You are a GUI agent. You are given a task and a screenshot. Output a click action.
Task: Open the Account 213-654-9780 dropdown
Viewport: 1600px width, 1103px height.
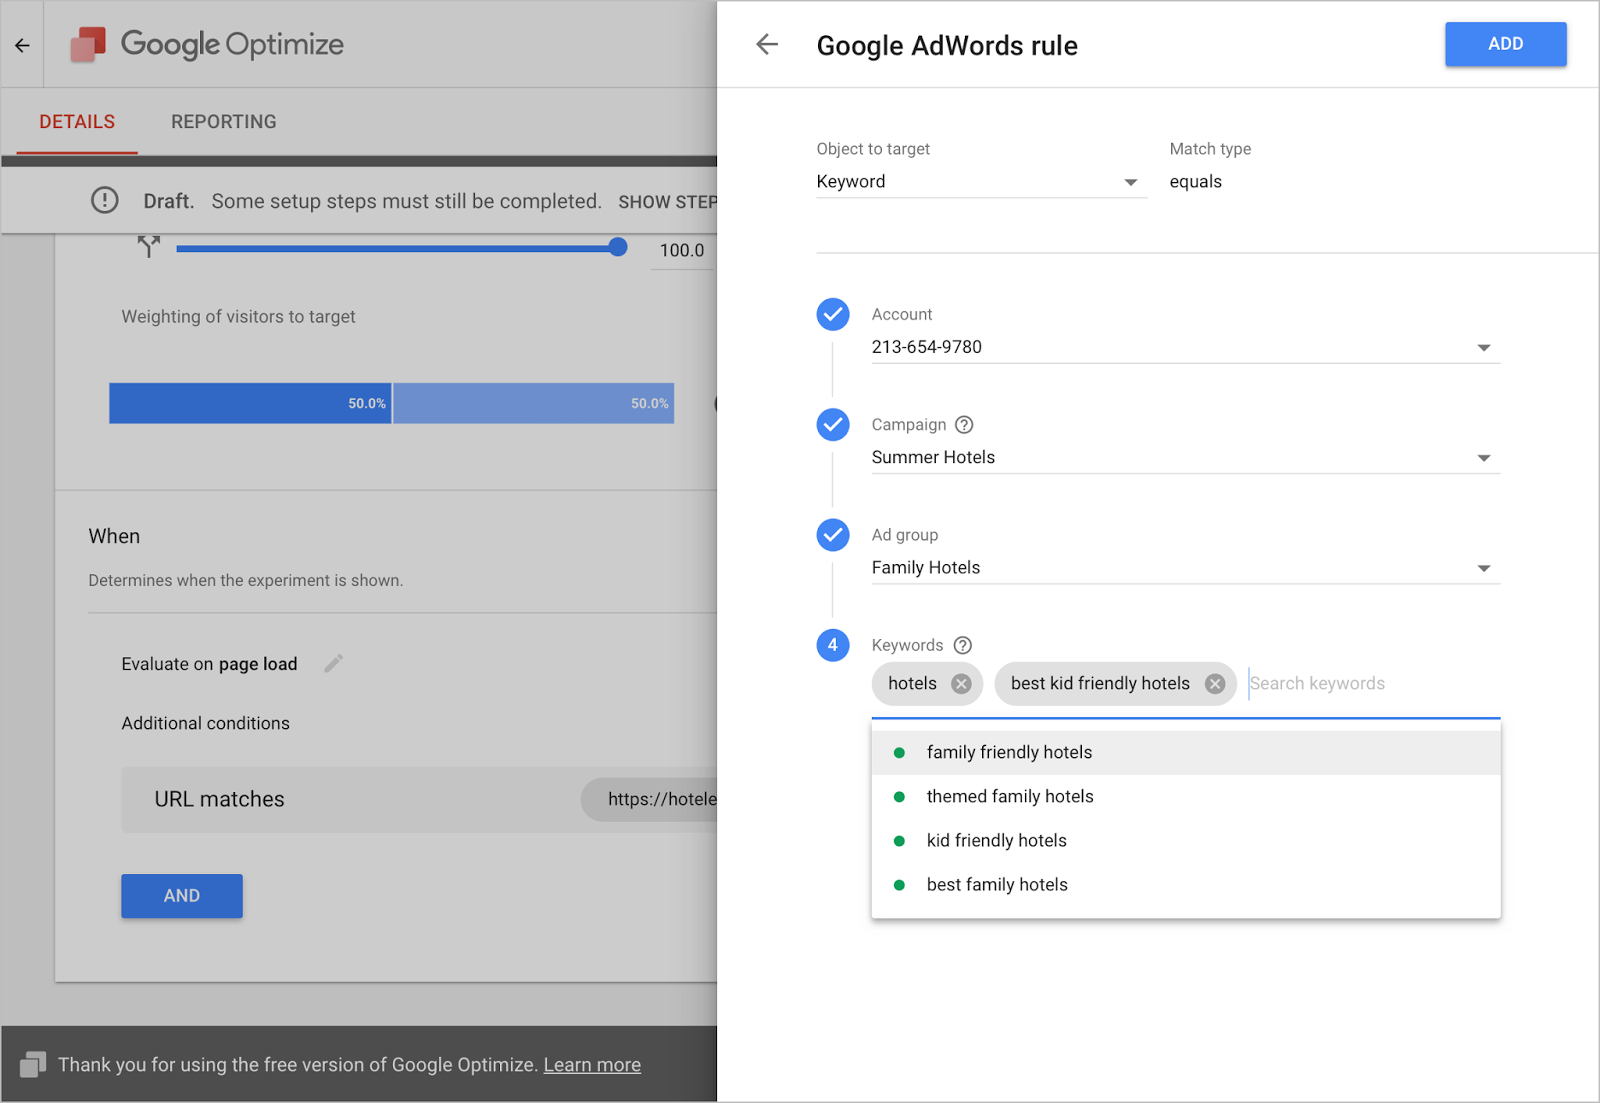click(1185, 347)
